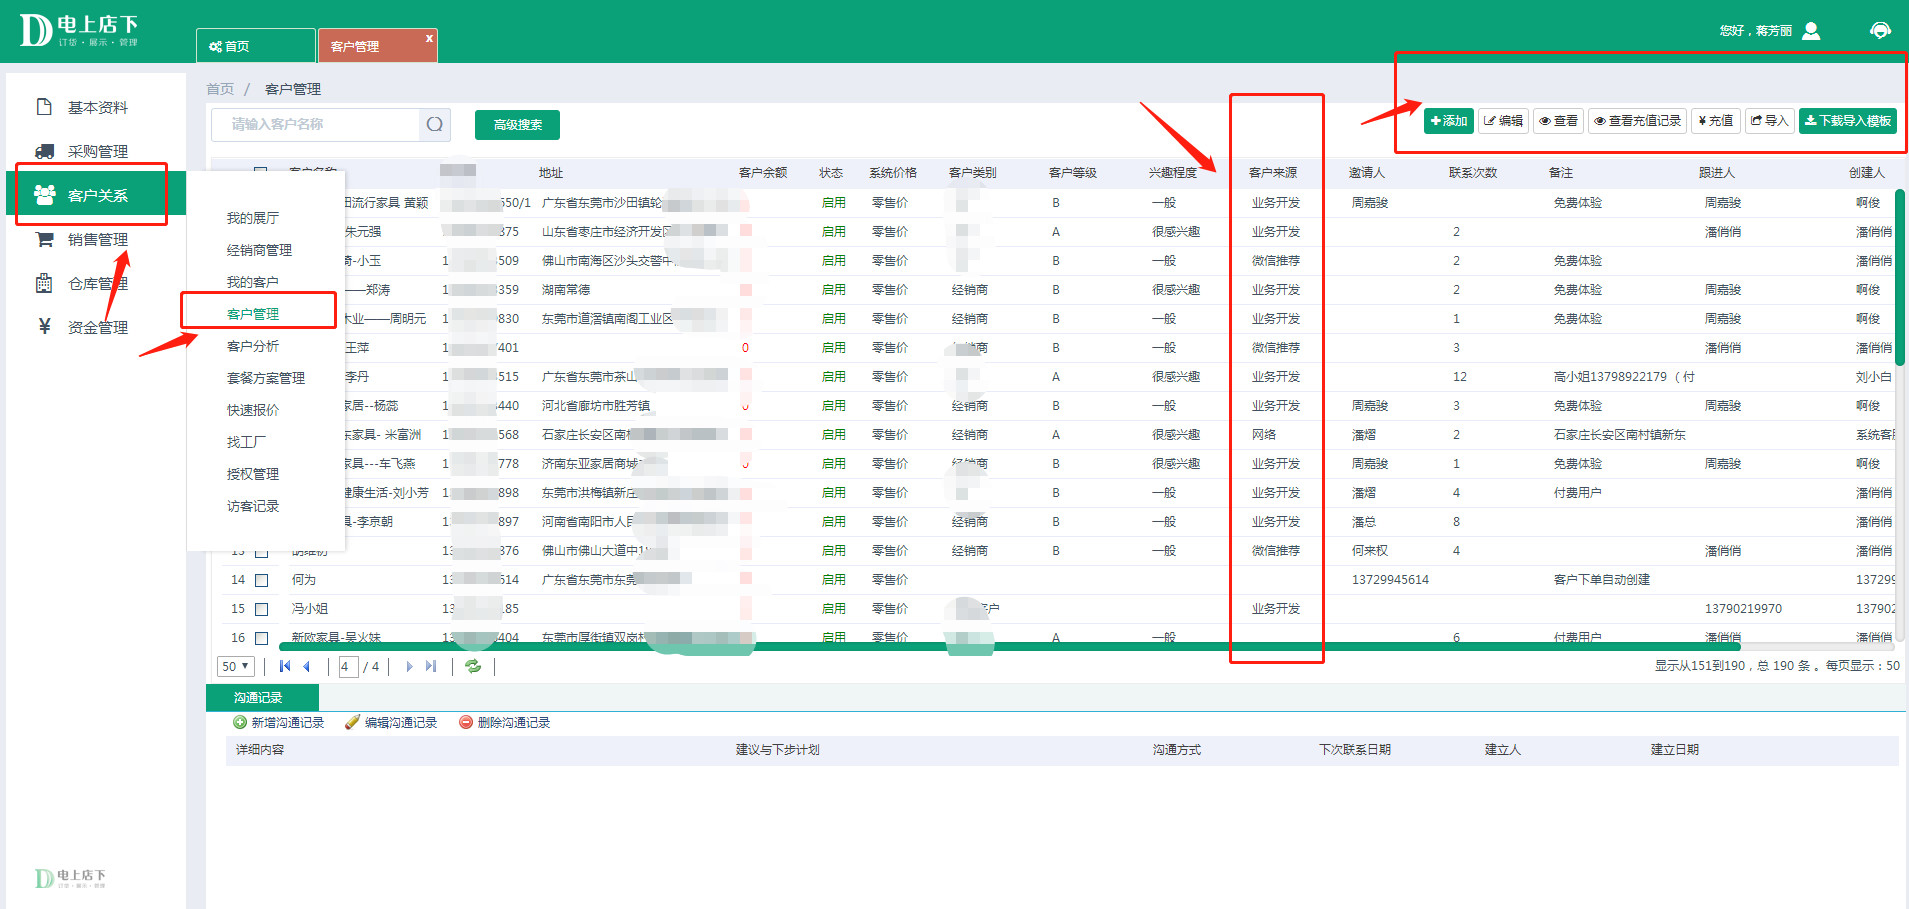Go to the first page of results
Image resolution: width=1909 pixels, height=909 pixels.
285,666
